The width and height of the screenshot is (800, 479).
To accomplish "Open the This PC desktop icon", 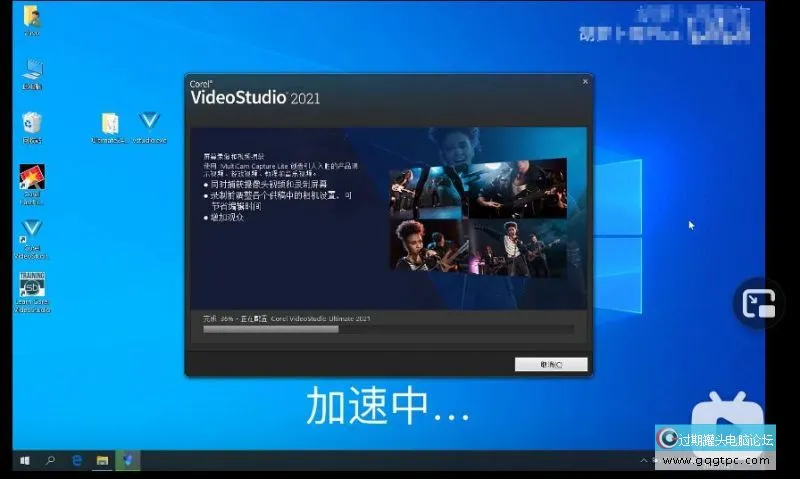I will coord(32,71).
